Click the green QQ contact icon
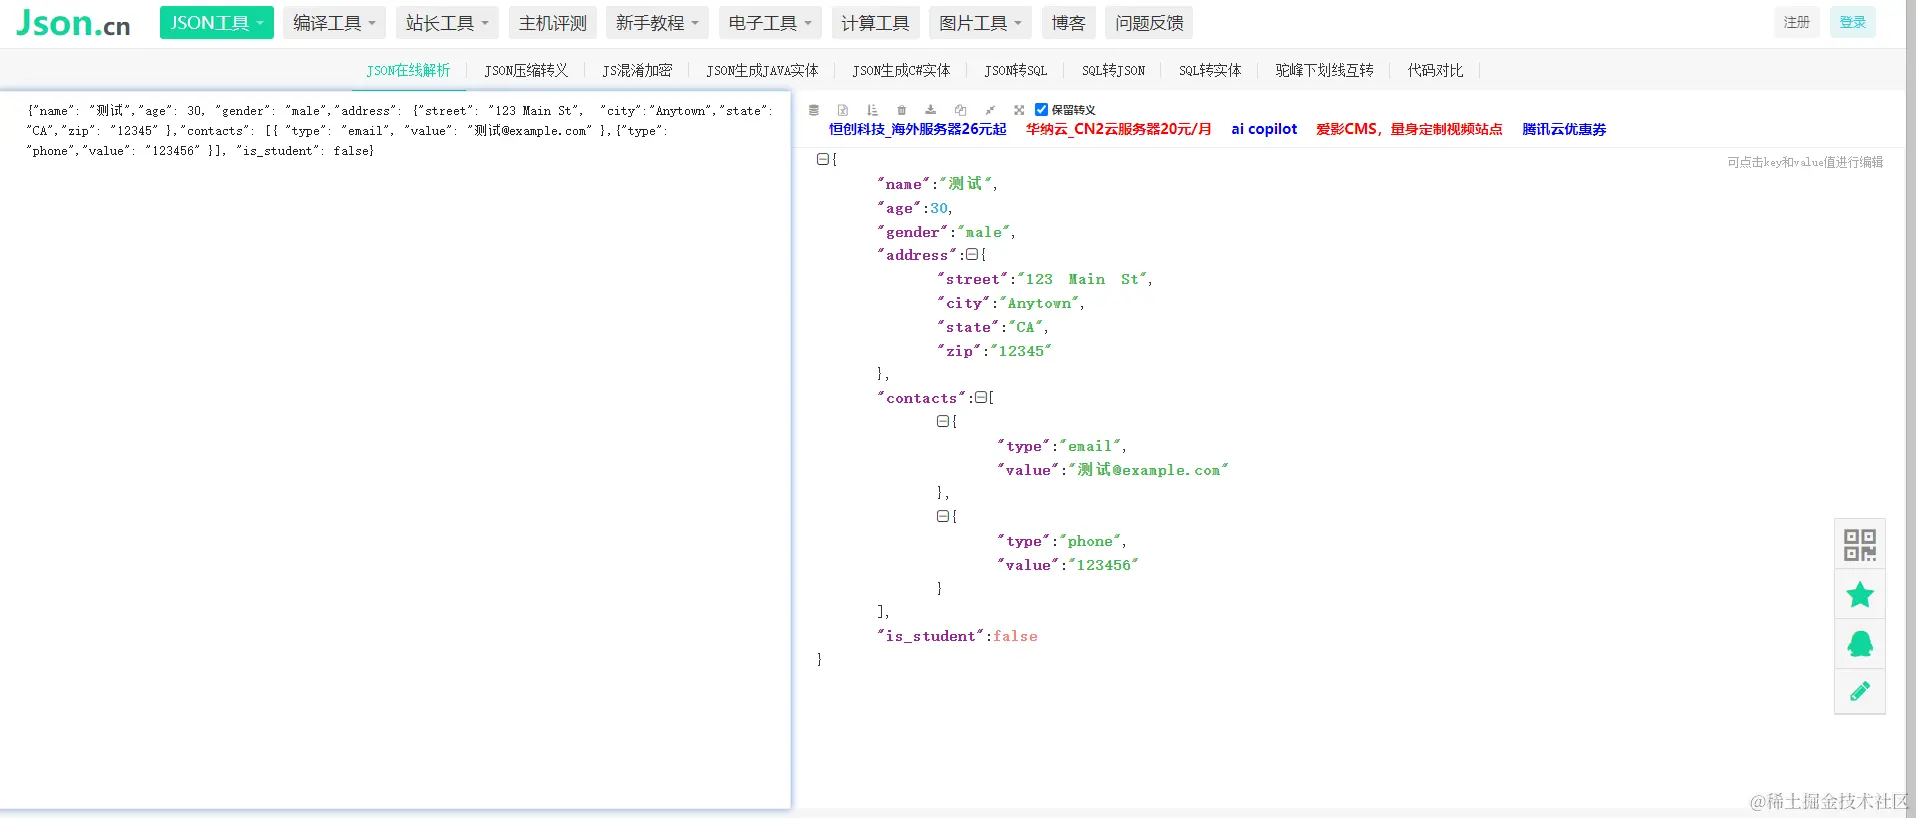Viewport: 1916px width, 818px height. 1860,644
